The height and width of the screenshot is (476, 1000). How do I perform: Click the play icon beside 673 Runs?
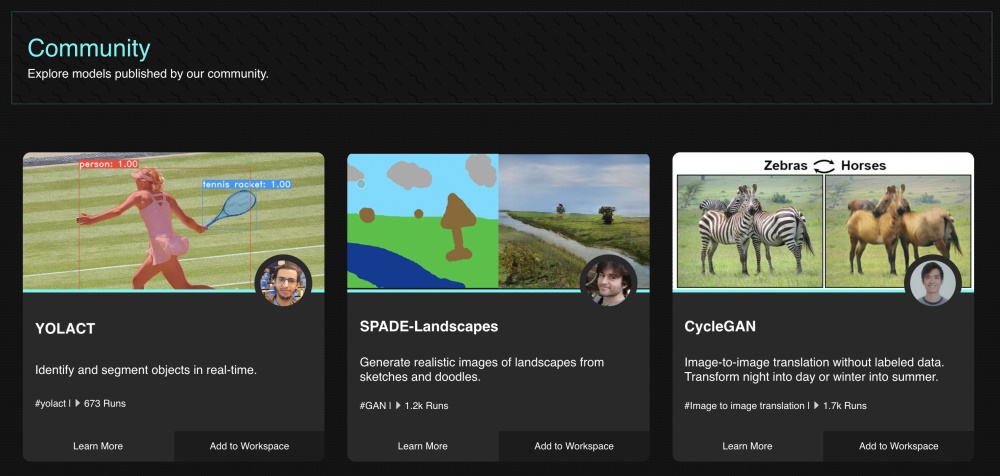coord(77,404)
